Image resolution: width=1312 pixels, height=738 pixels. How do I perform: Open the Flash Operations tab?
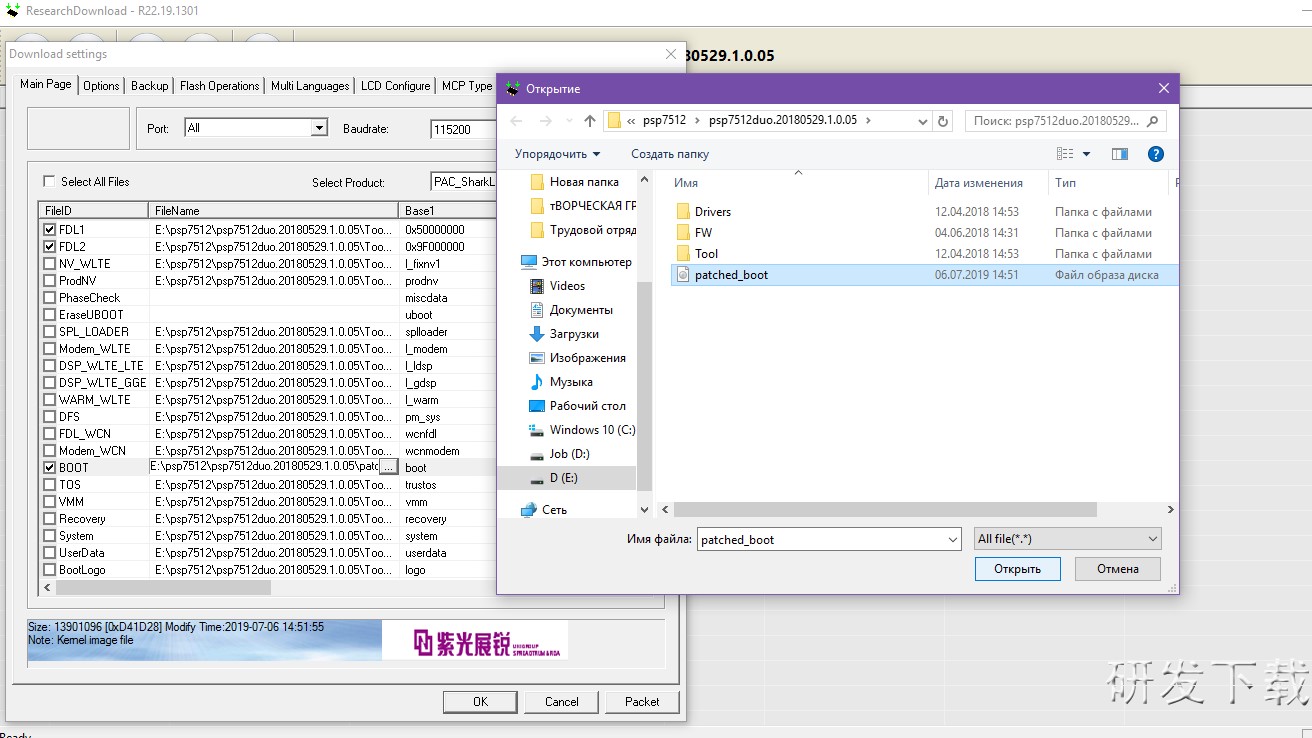coord(219,86)
